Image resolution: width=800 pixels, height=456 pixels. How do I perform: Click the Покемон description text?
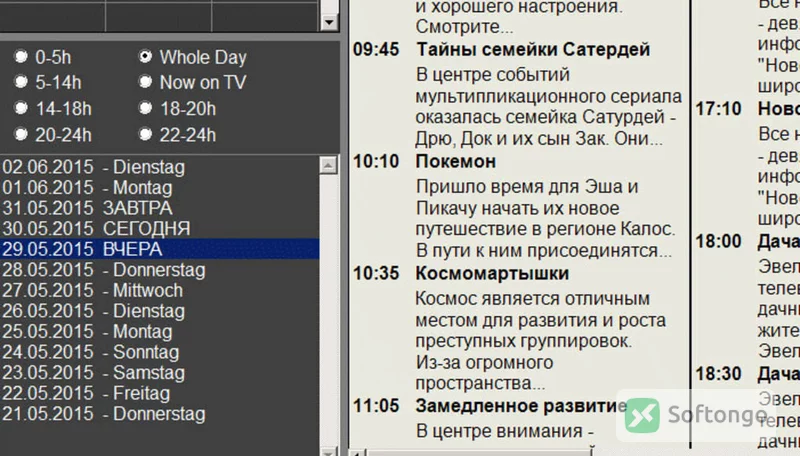(x=545, y=218)
